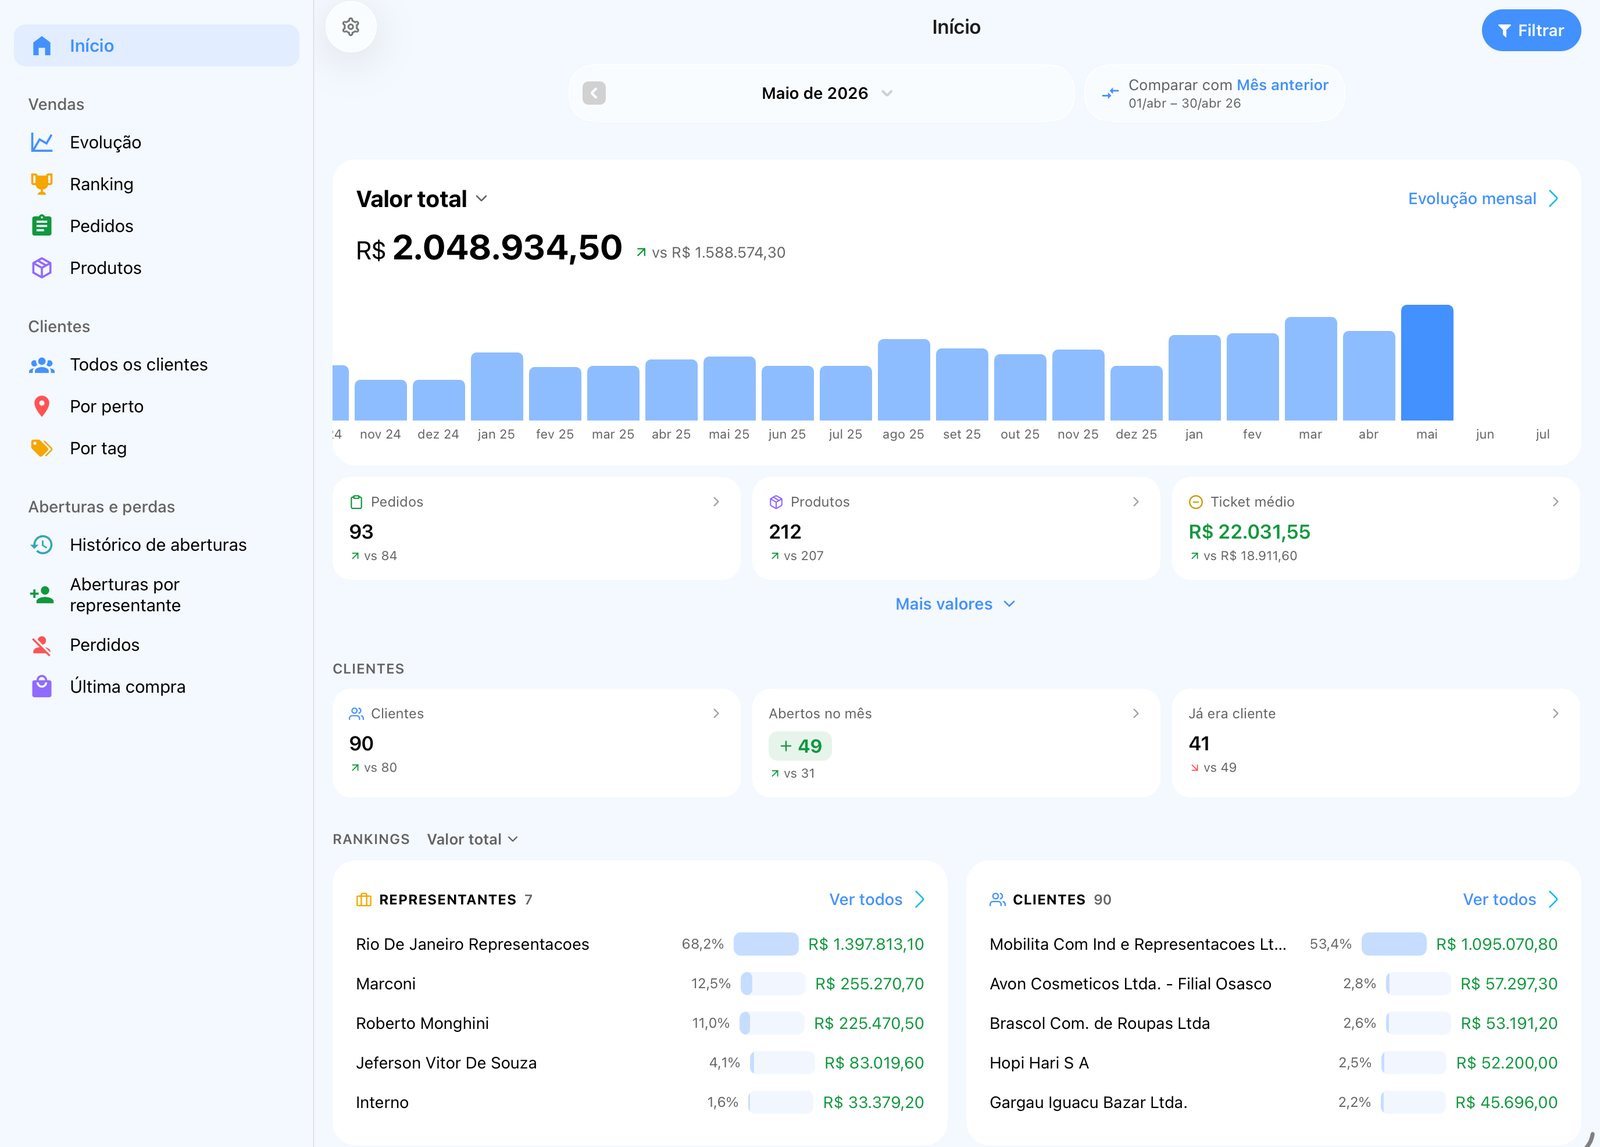Click Ver todos for Representantes
This screenshot has height=1147, width=1600.
[877, 900]
